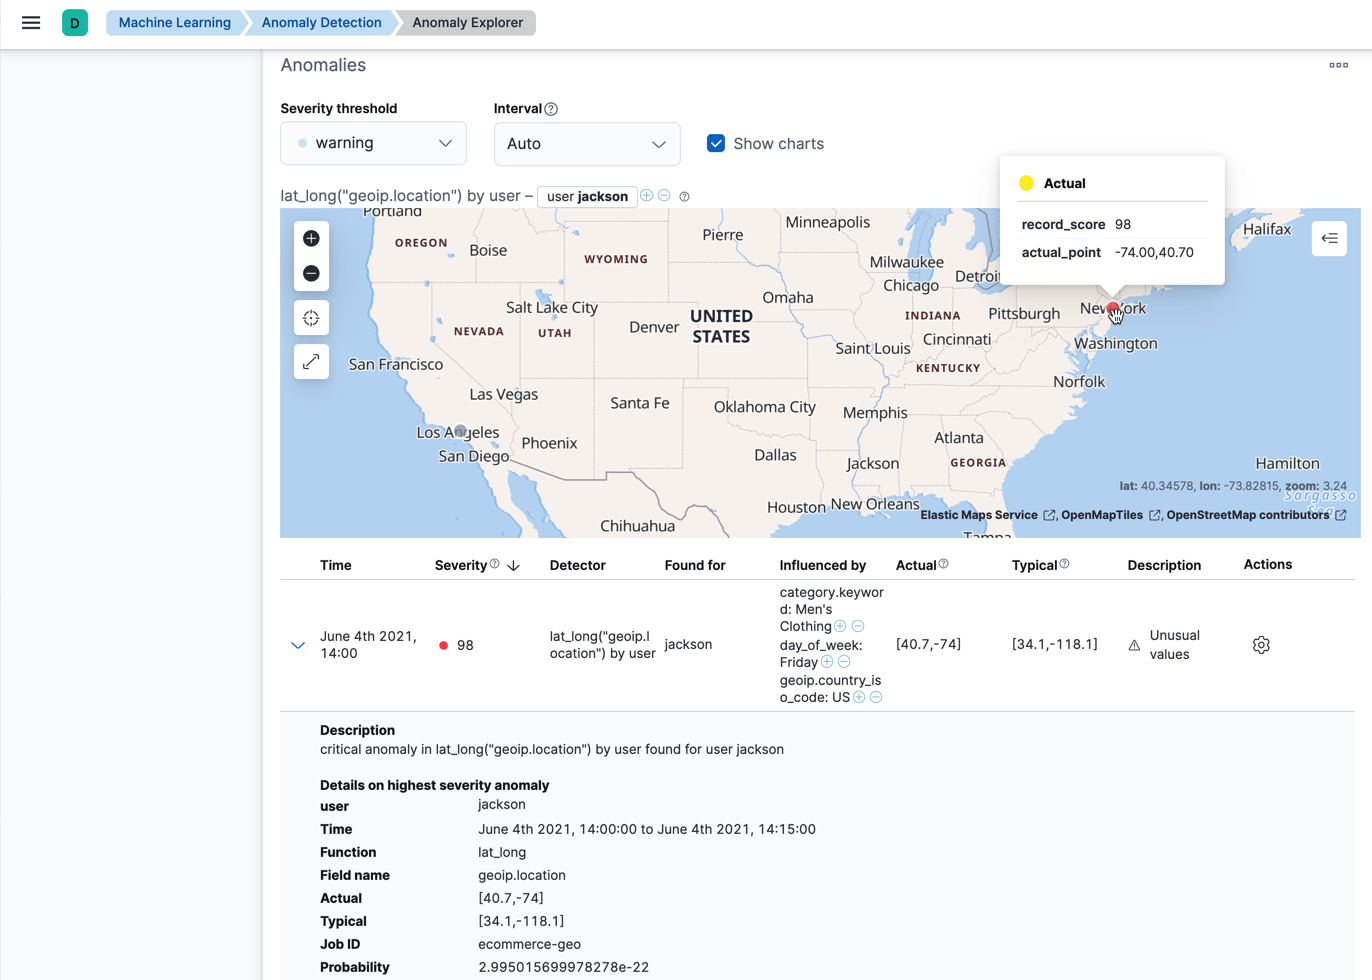This screenshot has height=980, width=1372.
Task: Exclude day_of_week Friday with the minus filter
Action: point(844,662)
